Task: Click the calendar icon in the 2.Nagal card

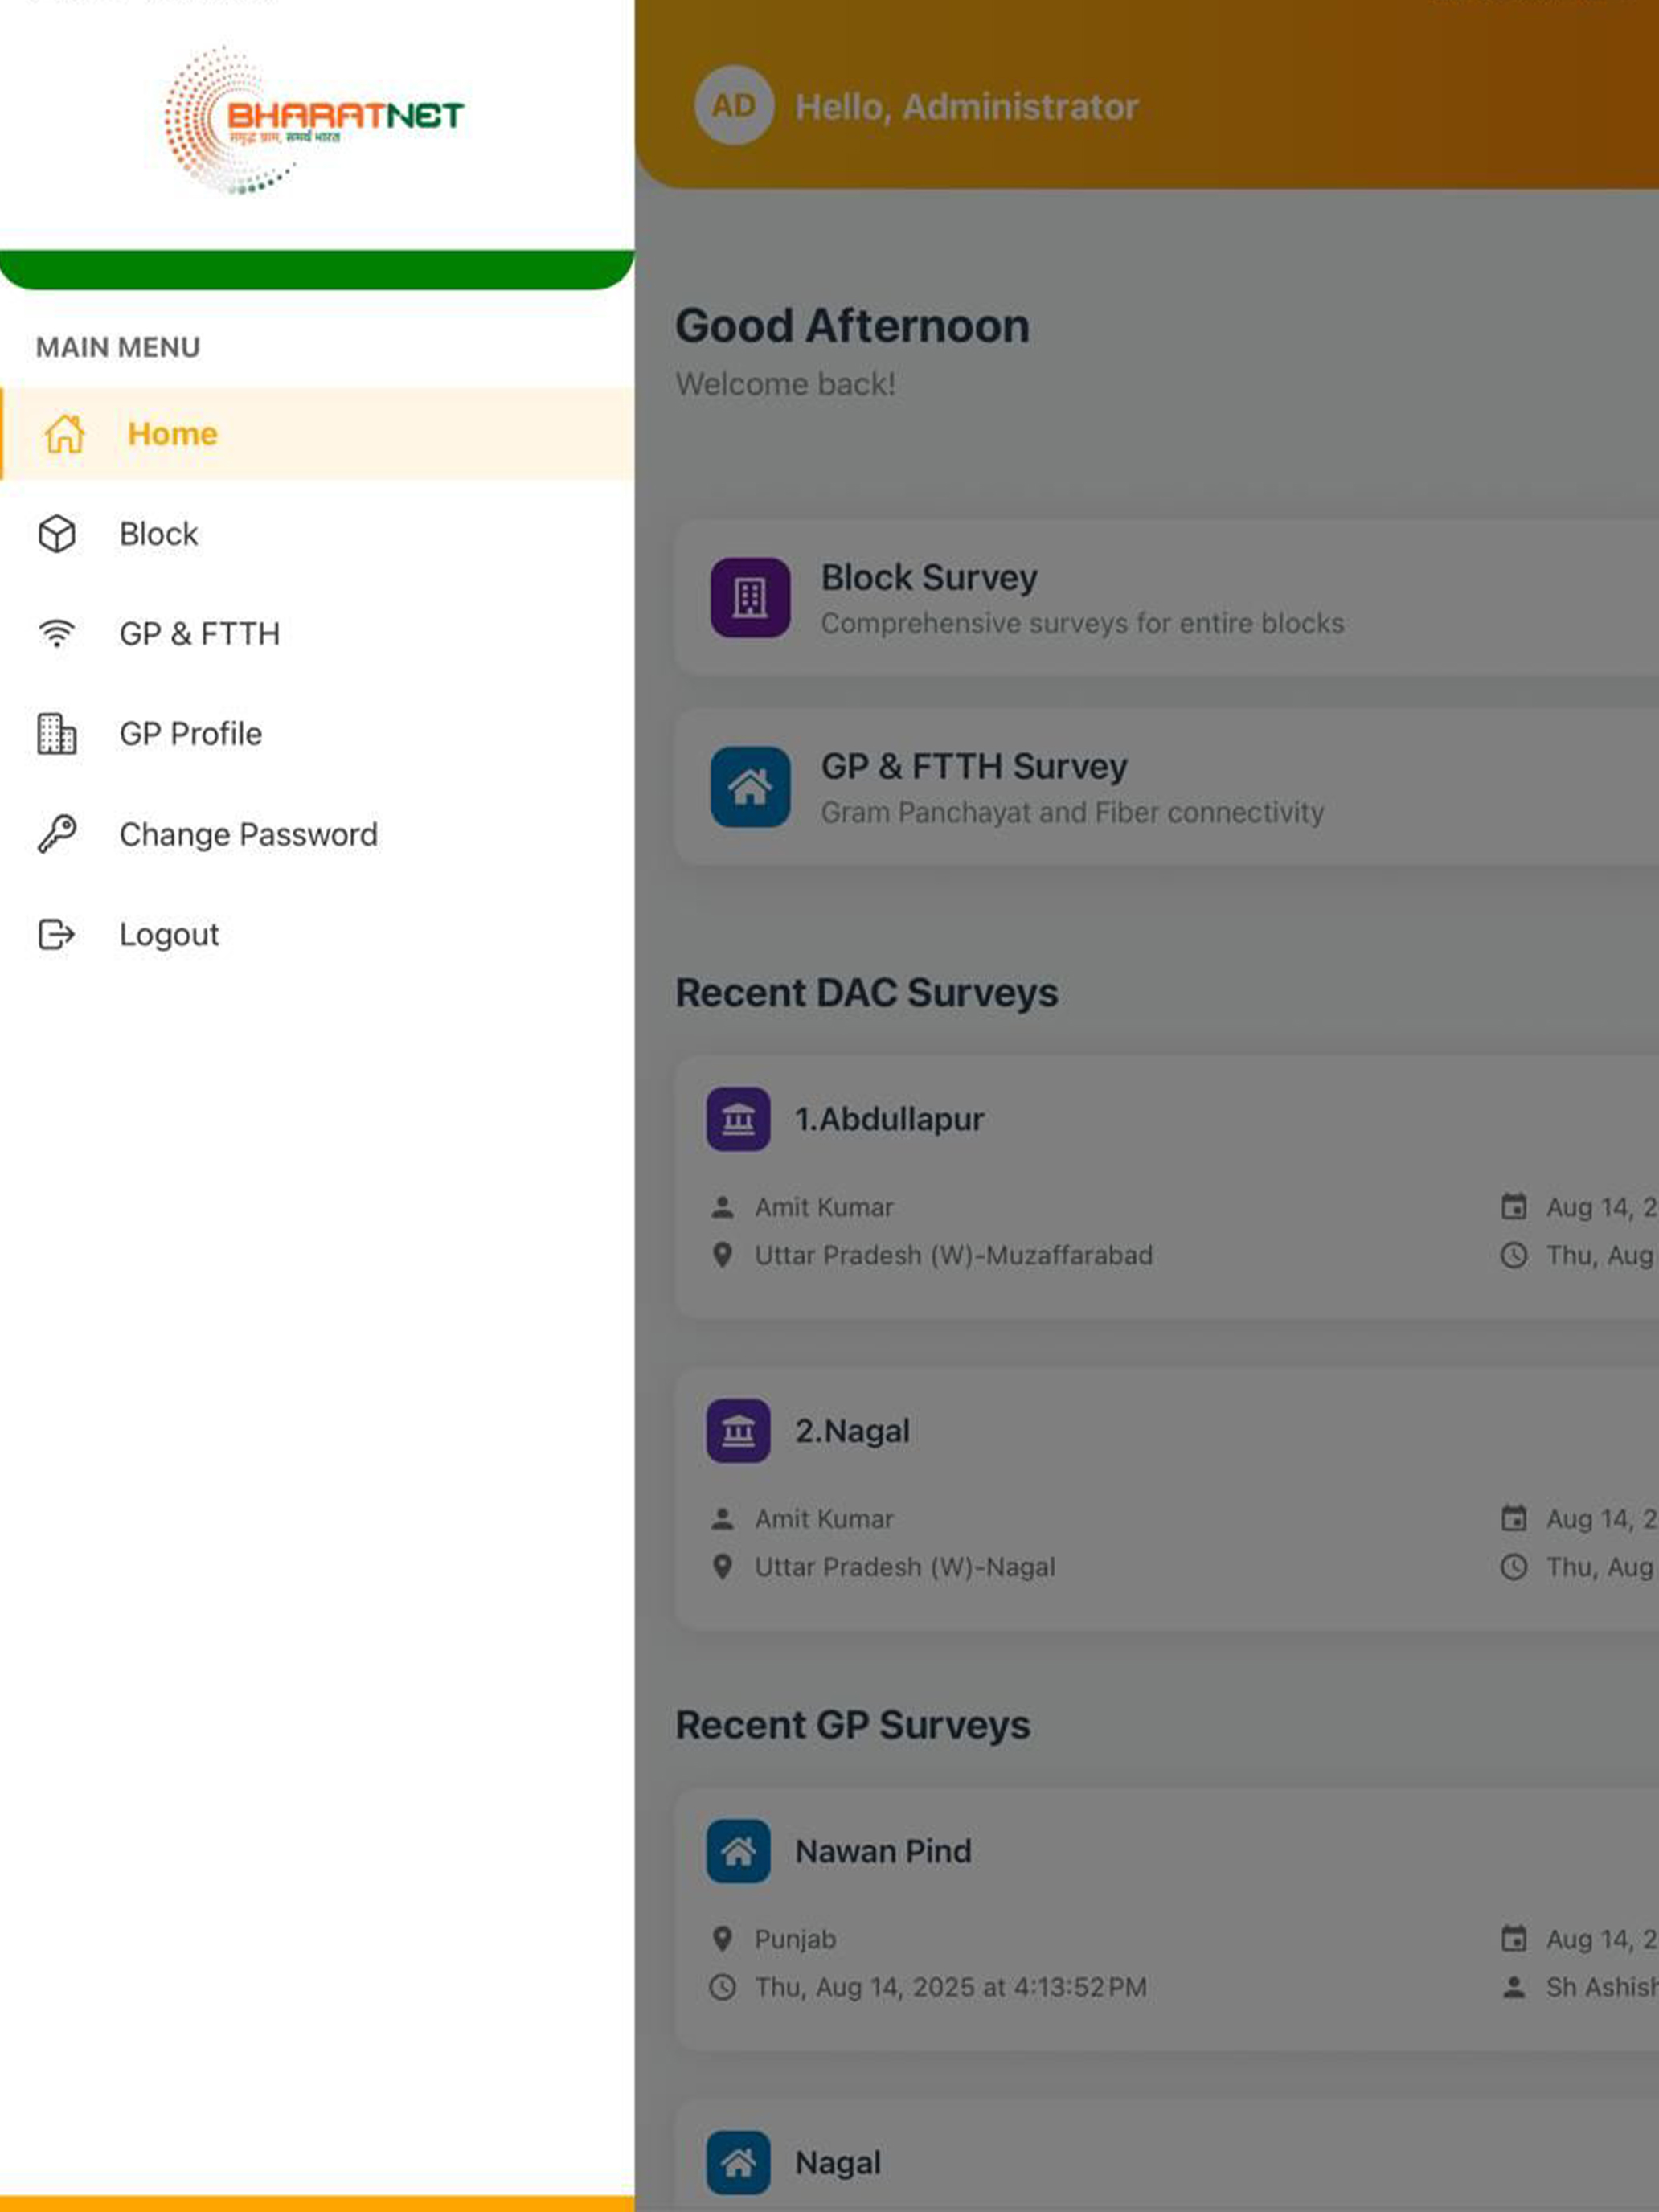Action: click(1514, 1519)
